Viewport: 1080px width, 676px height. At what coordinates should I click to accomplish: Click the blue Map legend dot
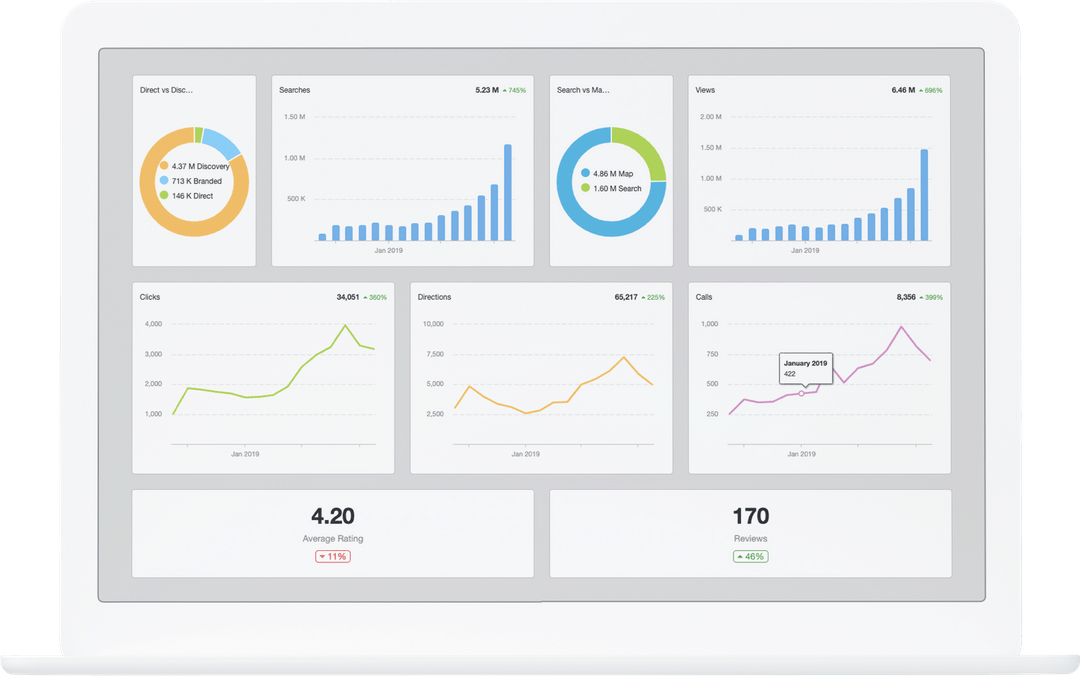(585, 173)
